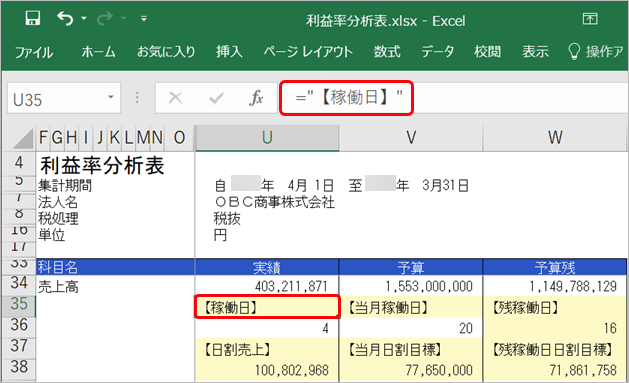Click the cell with 71,861,758

point(555,370)
